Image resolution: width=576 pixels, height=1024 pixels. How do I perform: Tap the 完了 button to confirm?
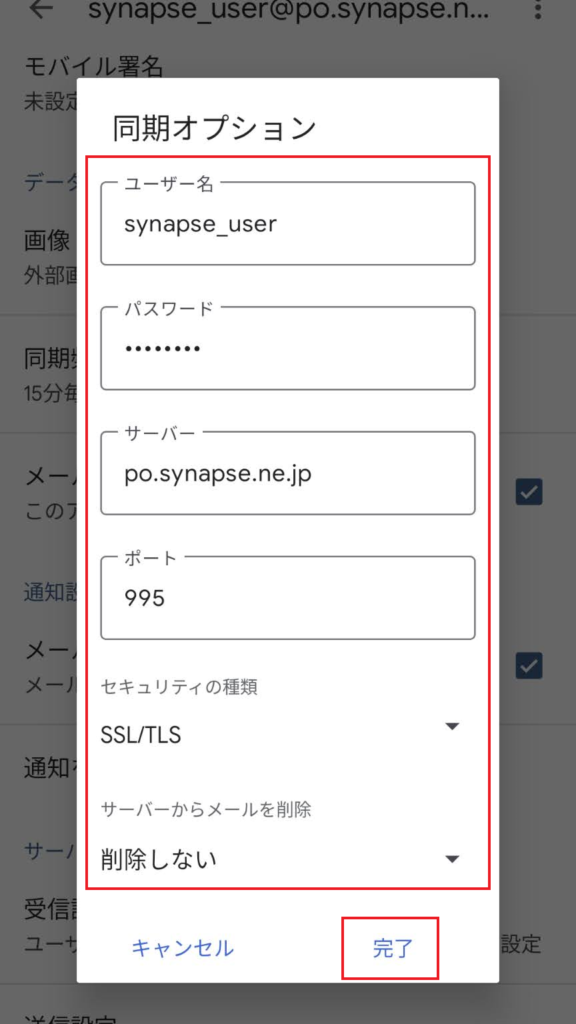pyautogui.click(x=392, y=945)
